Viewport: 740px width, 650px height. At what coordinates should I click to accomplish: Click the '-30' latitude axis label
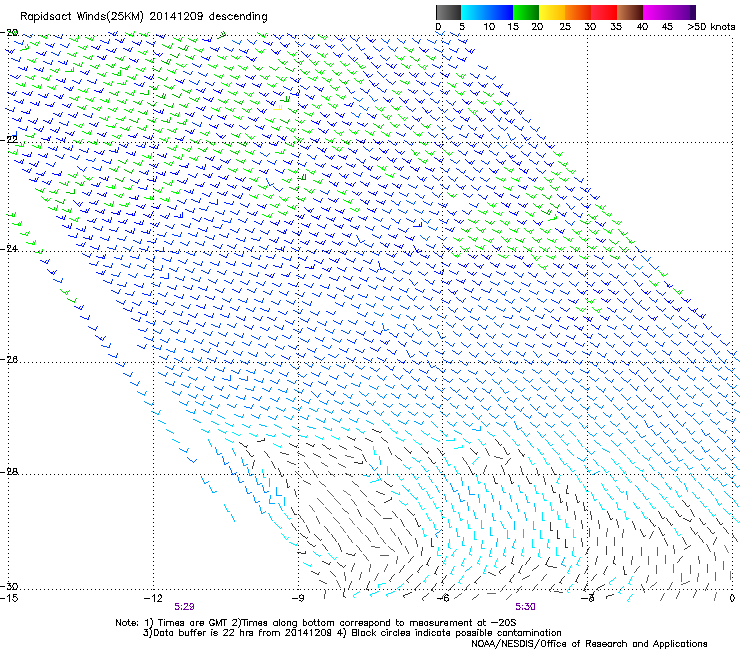(9, 586)
